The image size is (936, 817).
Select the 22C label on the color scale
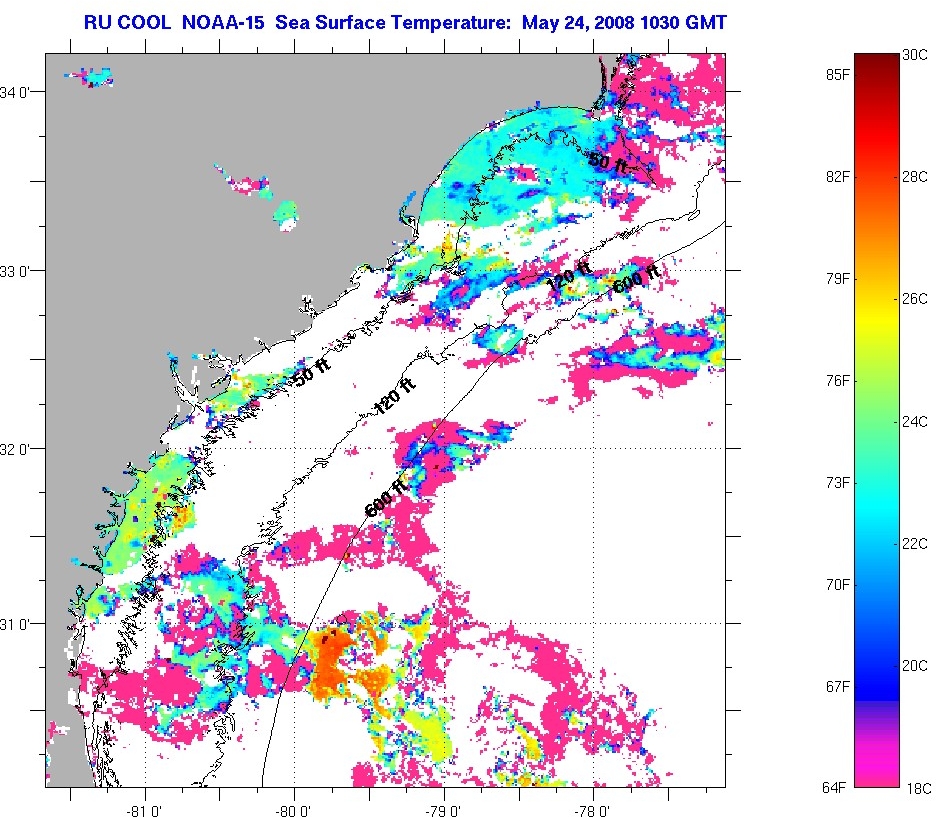pos(915,544)
